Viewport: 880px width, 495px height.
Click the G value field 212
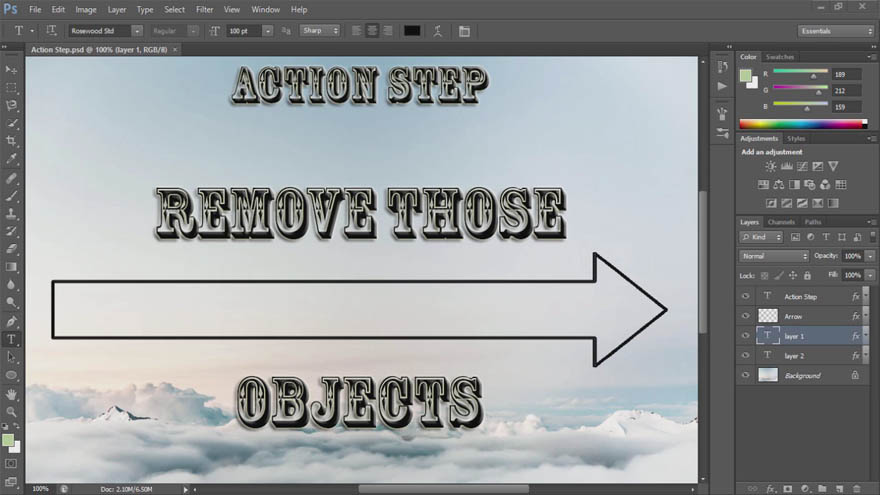pyautogui.click(x=847, y=90)
